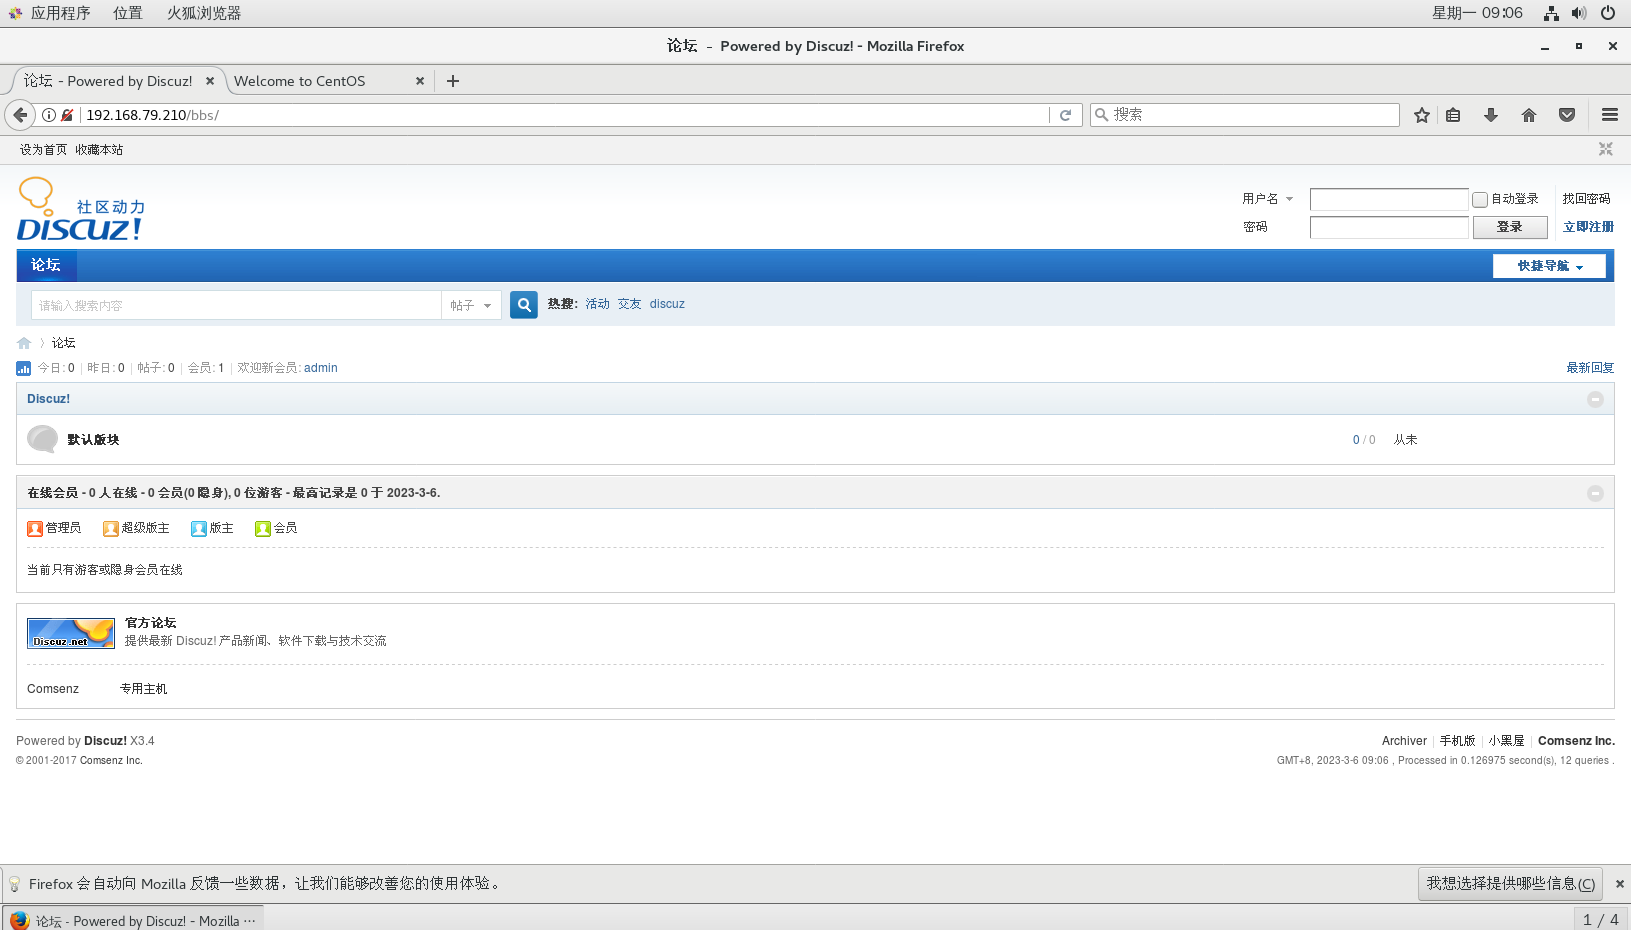Click the forum statistics chart icon

coord(24,368)
